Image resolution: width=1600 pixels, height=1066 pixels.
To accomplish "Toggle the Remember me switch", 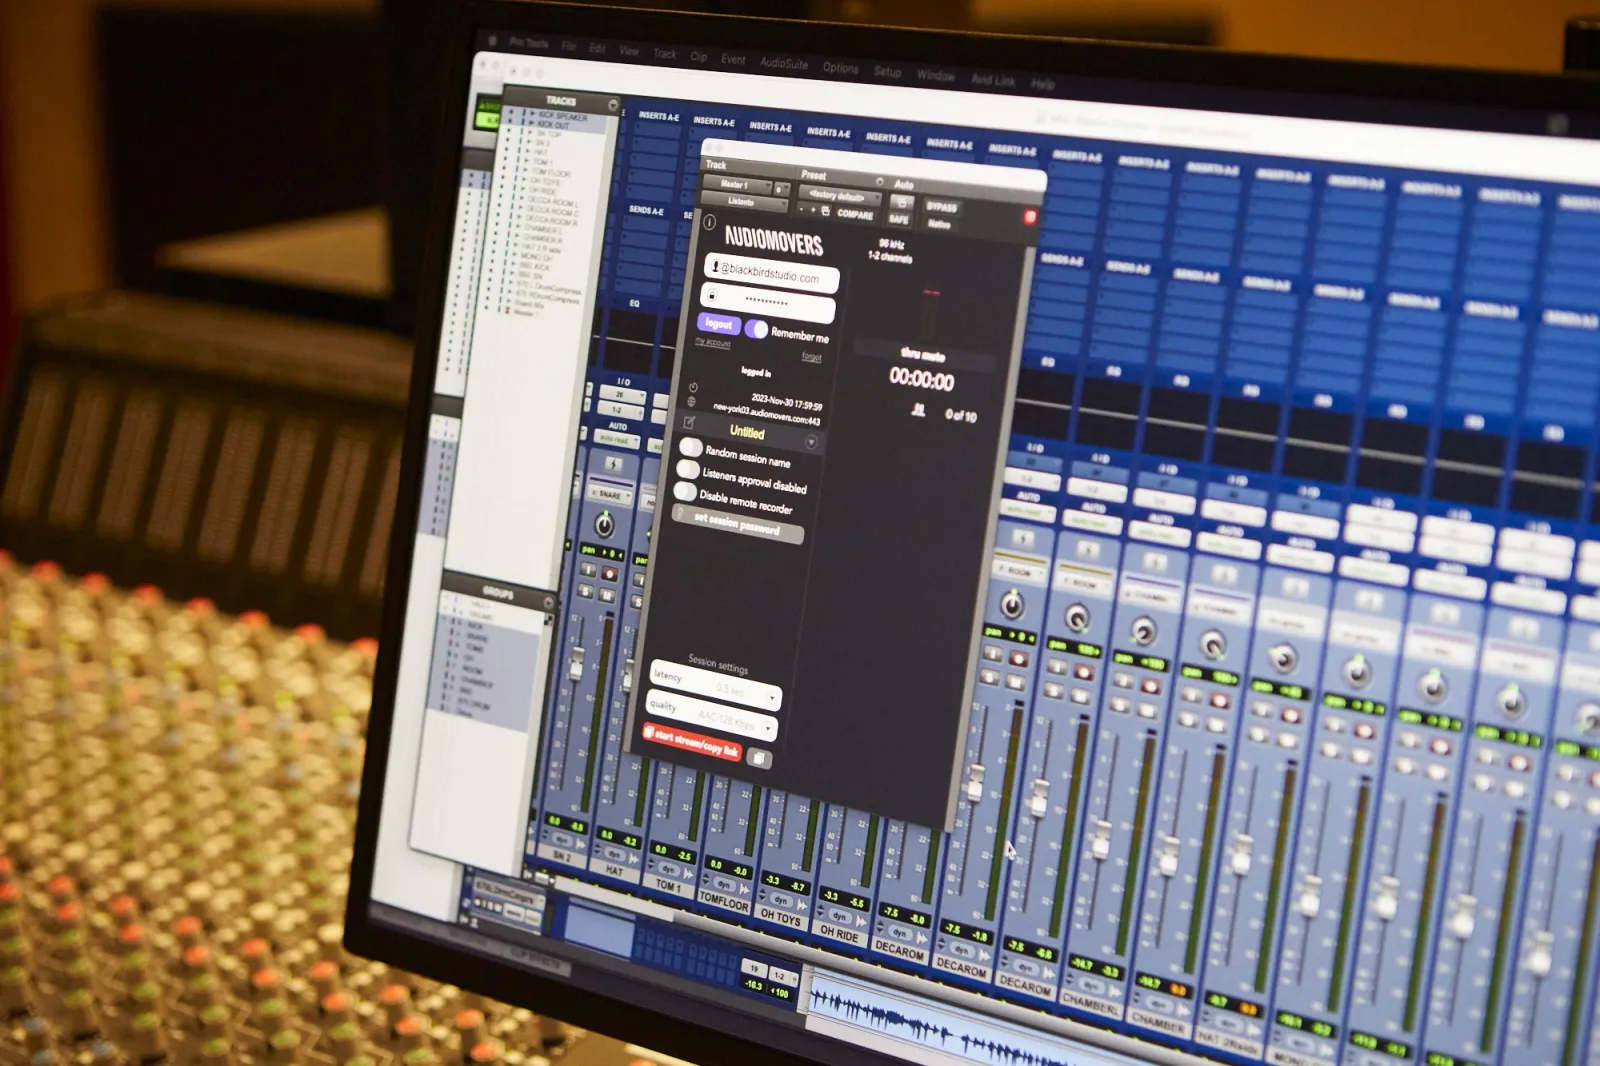I will tap(757, 329).
